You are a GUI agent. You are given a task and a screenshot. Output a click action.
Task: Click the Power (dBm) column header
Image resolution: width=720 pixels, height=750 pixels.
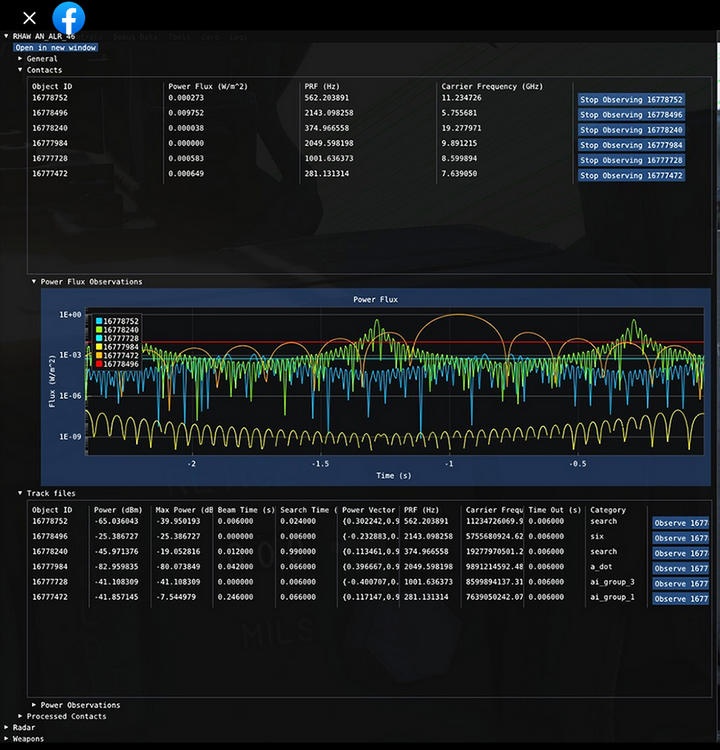coord(118,510)
